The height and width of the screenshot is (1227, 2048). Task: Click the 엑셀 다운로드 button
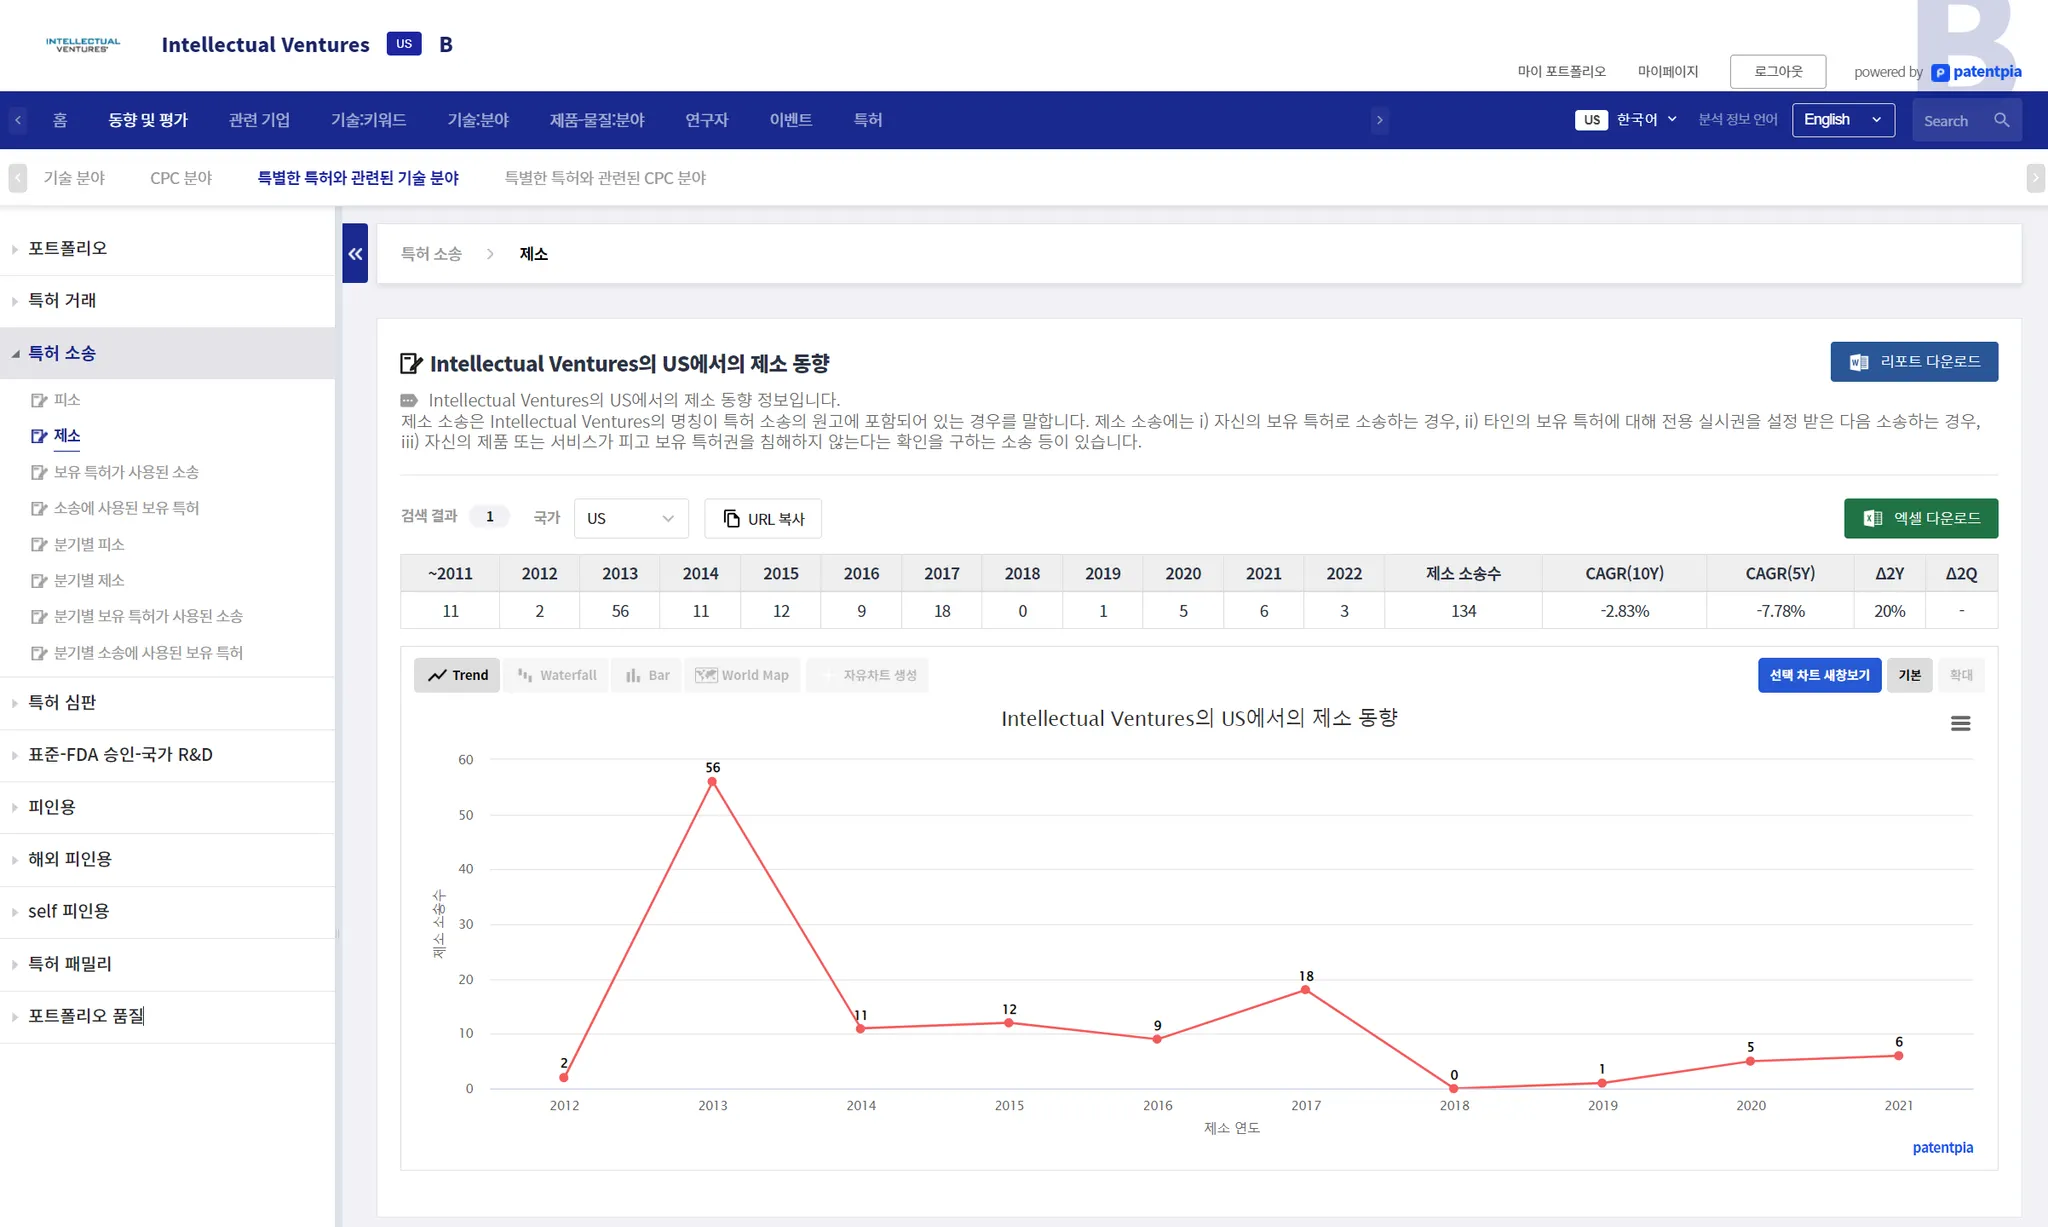click(1920, 519)
